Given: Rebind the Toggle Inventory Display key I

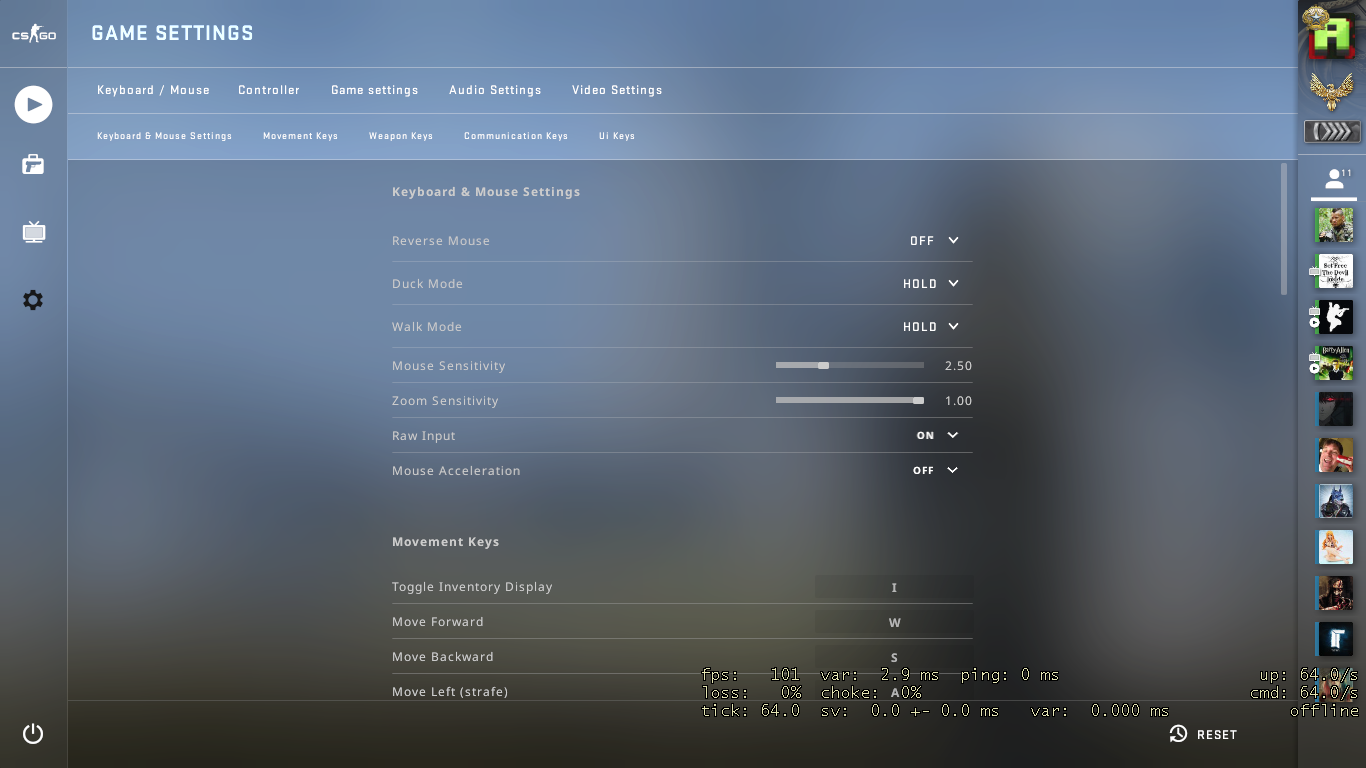Looking at the screenshot, I should (x=894, y=587).
